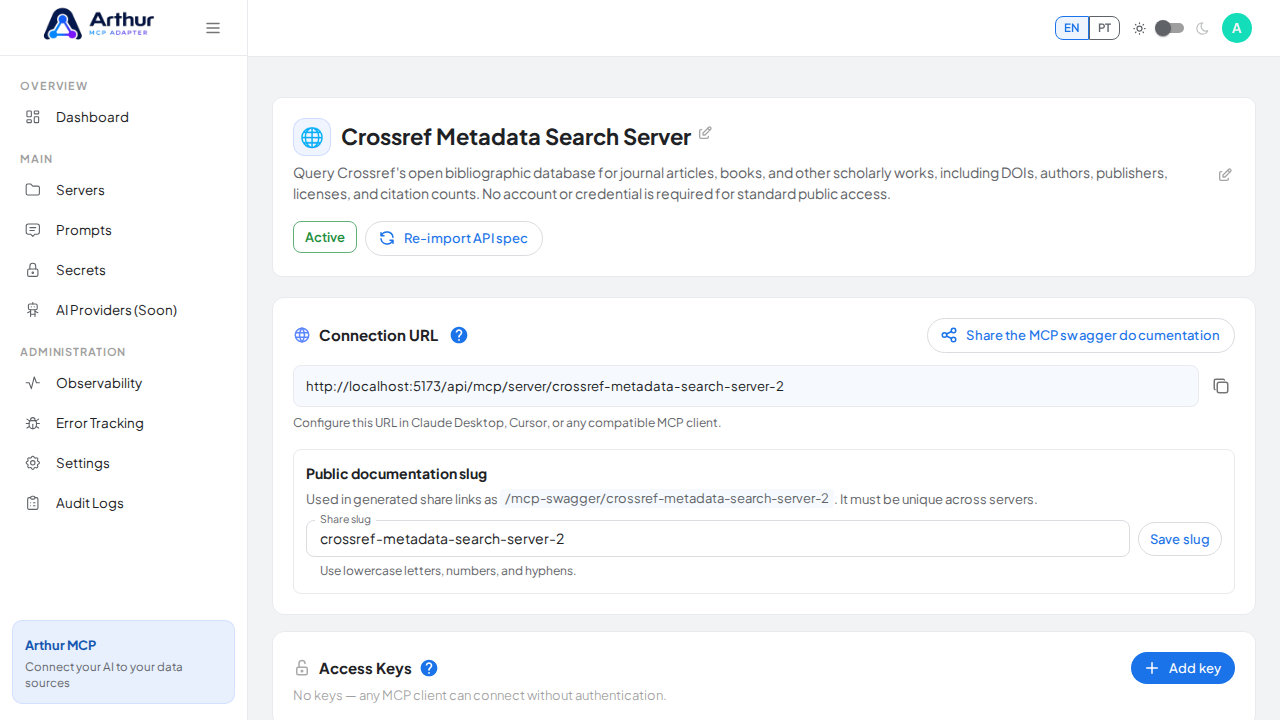Open Secrets page
This screenshot has height=720, width=1280.
pos(124,270)
